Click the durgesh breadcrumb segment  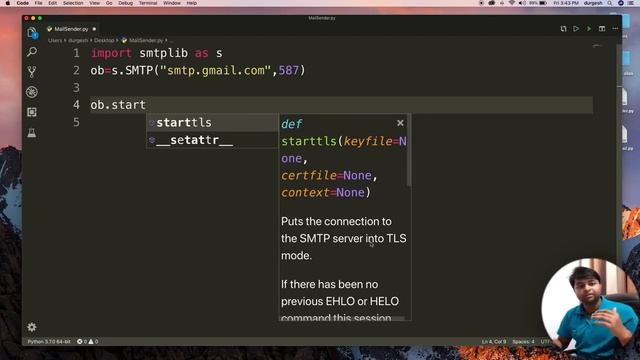click(78, 40)
